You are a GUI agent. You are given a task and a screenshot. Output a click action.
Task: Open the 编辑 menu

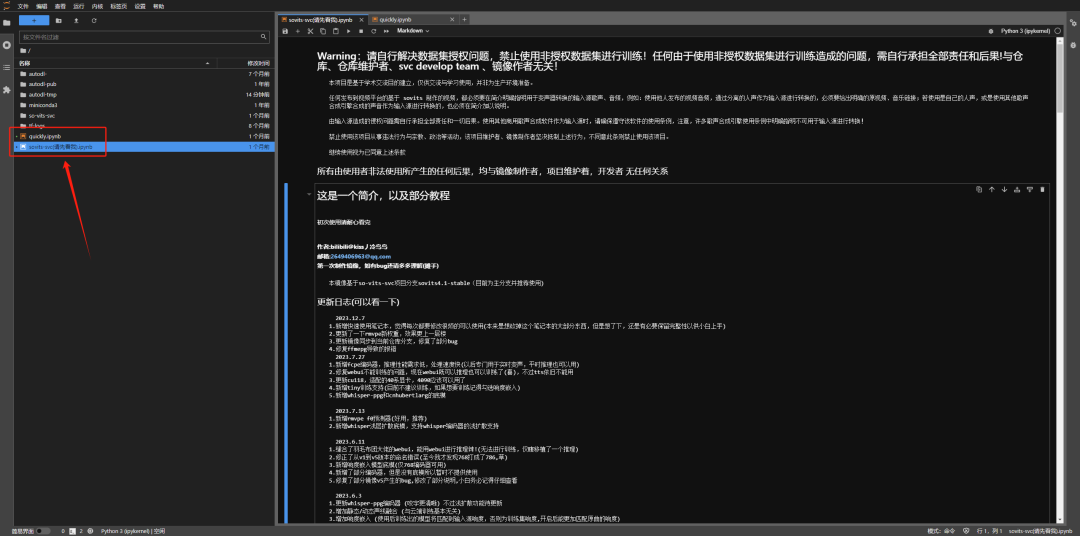click(41, 6)
